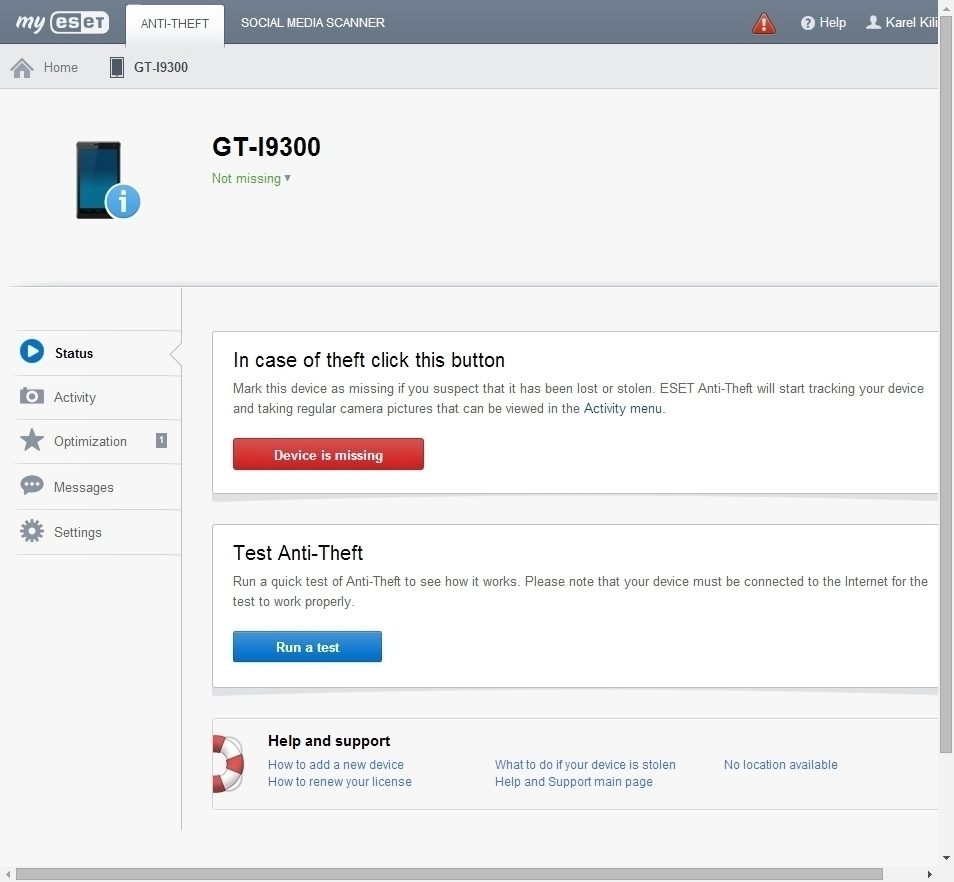Click the Status play icon
The image size is (954, 882).
pyautogui.click(x=32, y=351)
